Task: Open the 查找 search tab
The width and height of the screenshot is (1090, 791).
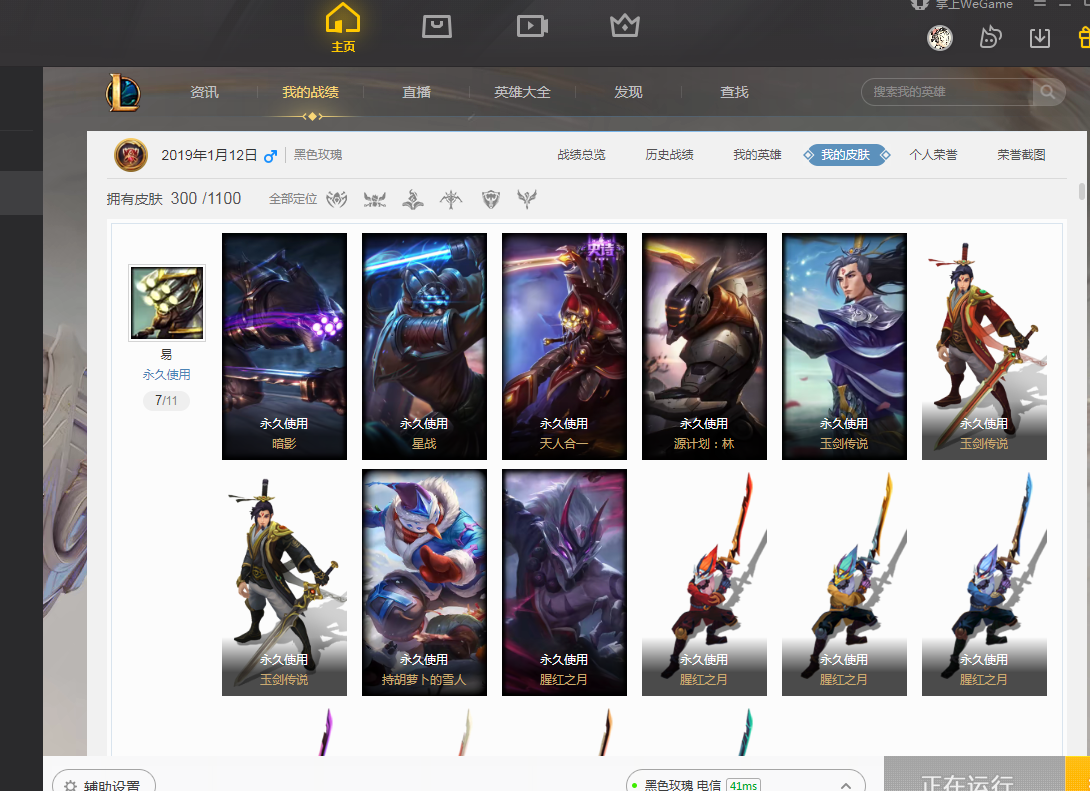Action: click(x=734, y=92)
